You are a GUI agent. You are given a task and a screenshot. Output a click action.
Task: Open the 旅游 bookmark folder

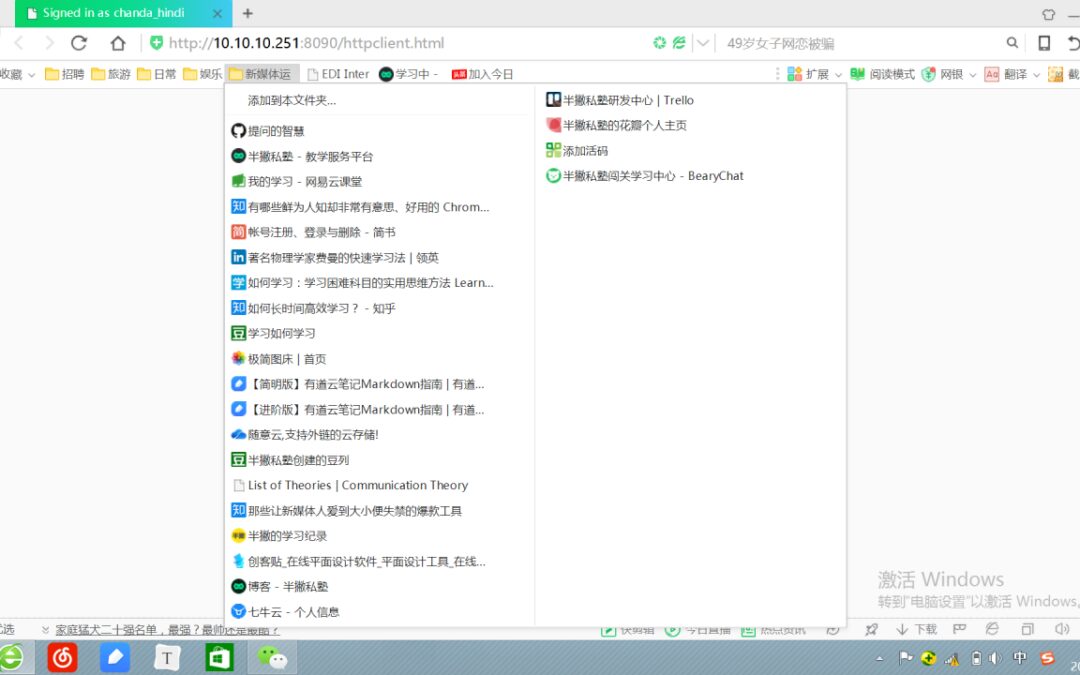click(x=111, y=74)
